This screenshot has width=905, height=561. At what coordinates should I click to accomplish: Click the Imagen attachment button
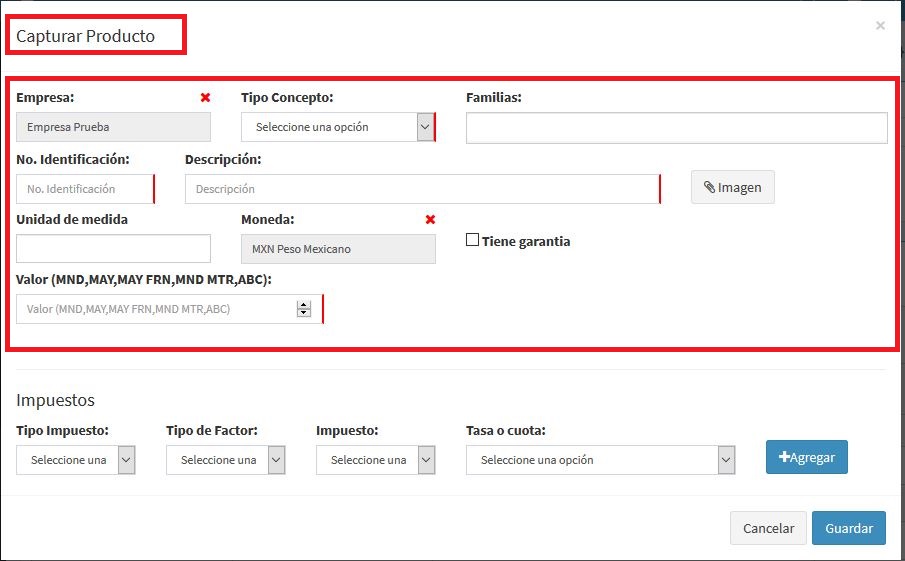tap(732, 187)
